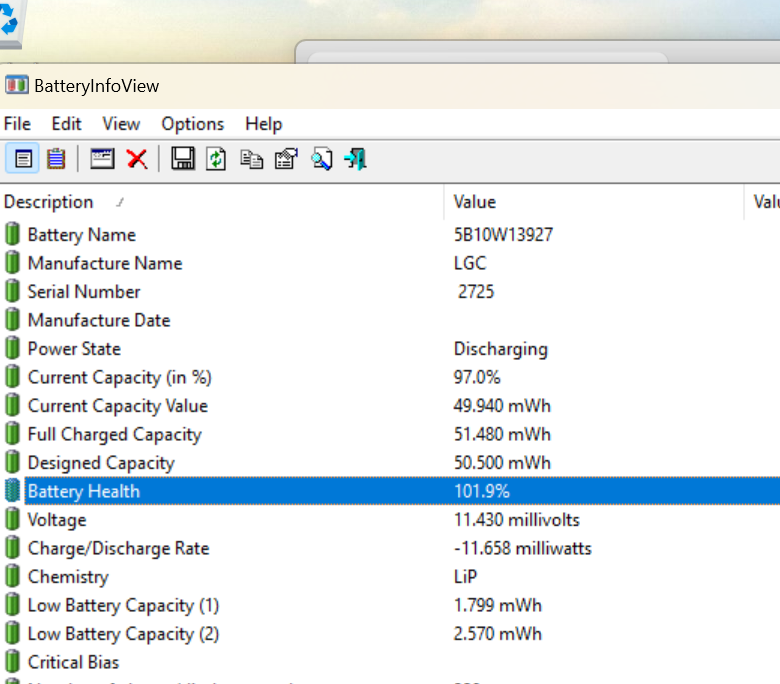Click the serial number value 2725
Screen dimensions: 780x684
(x=476, y=292)
